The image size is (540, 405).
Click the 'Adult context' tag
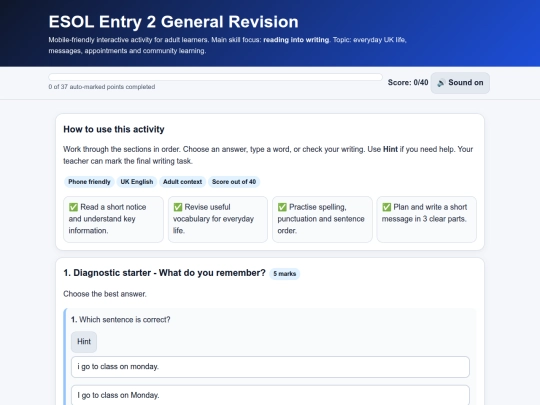(x=183, y=182)
